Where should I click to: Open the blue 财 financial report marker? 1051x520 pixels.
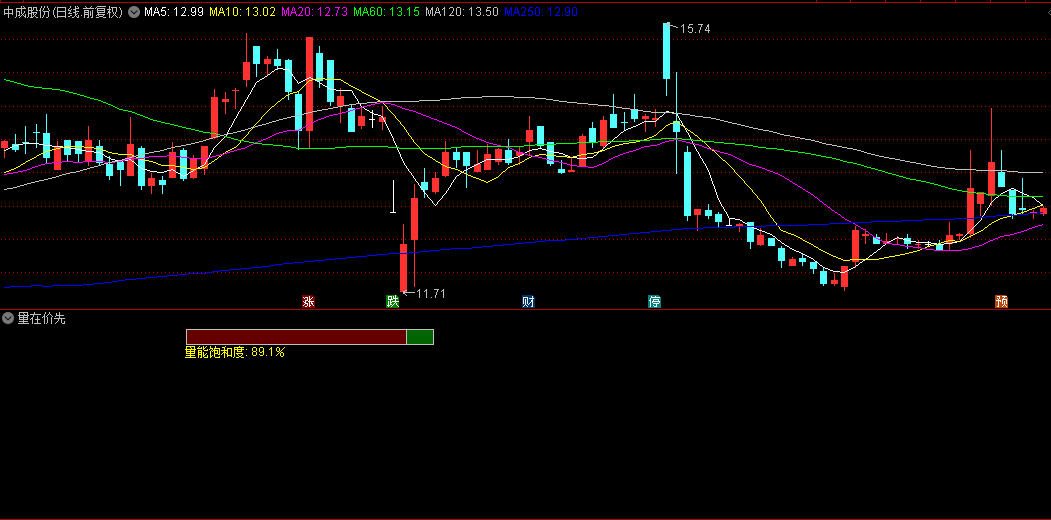click(x=528, y=302)
